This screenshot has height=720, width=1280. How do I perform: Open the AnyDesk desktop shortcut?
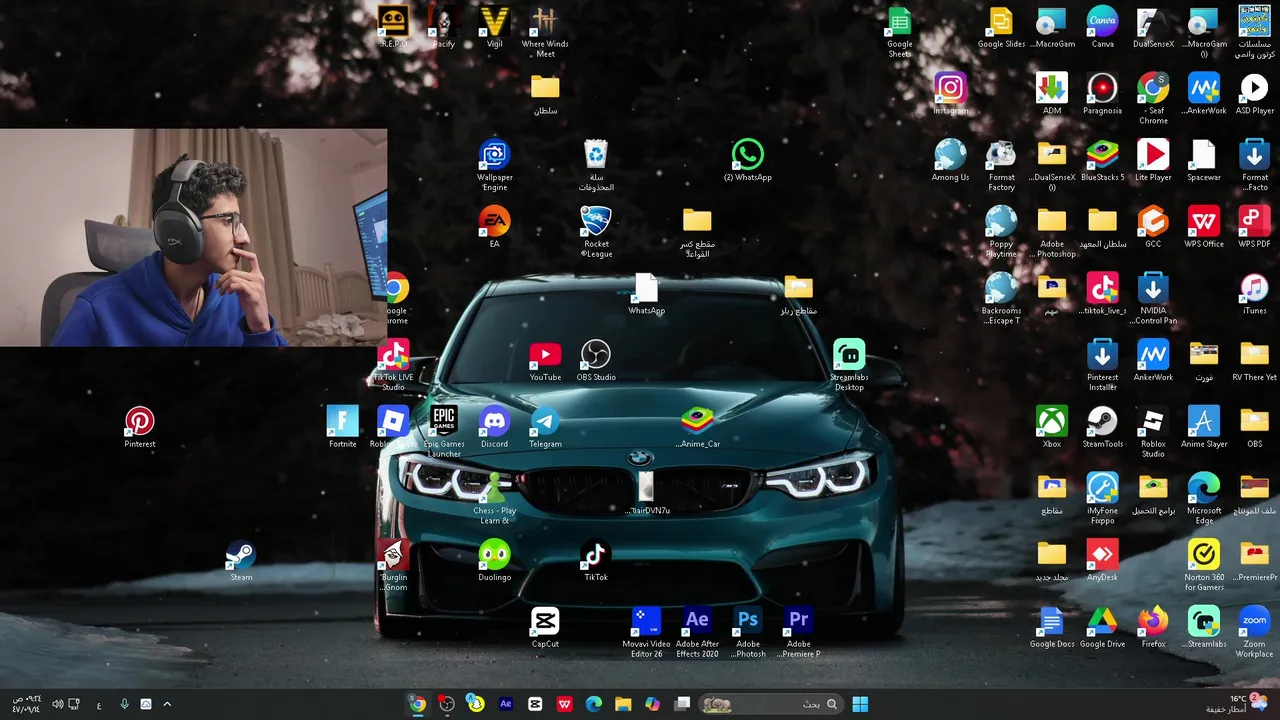(1102, 560)
